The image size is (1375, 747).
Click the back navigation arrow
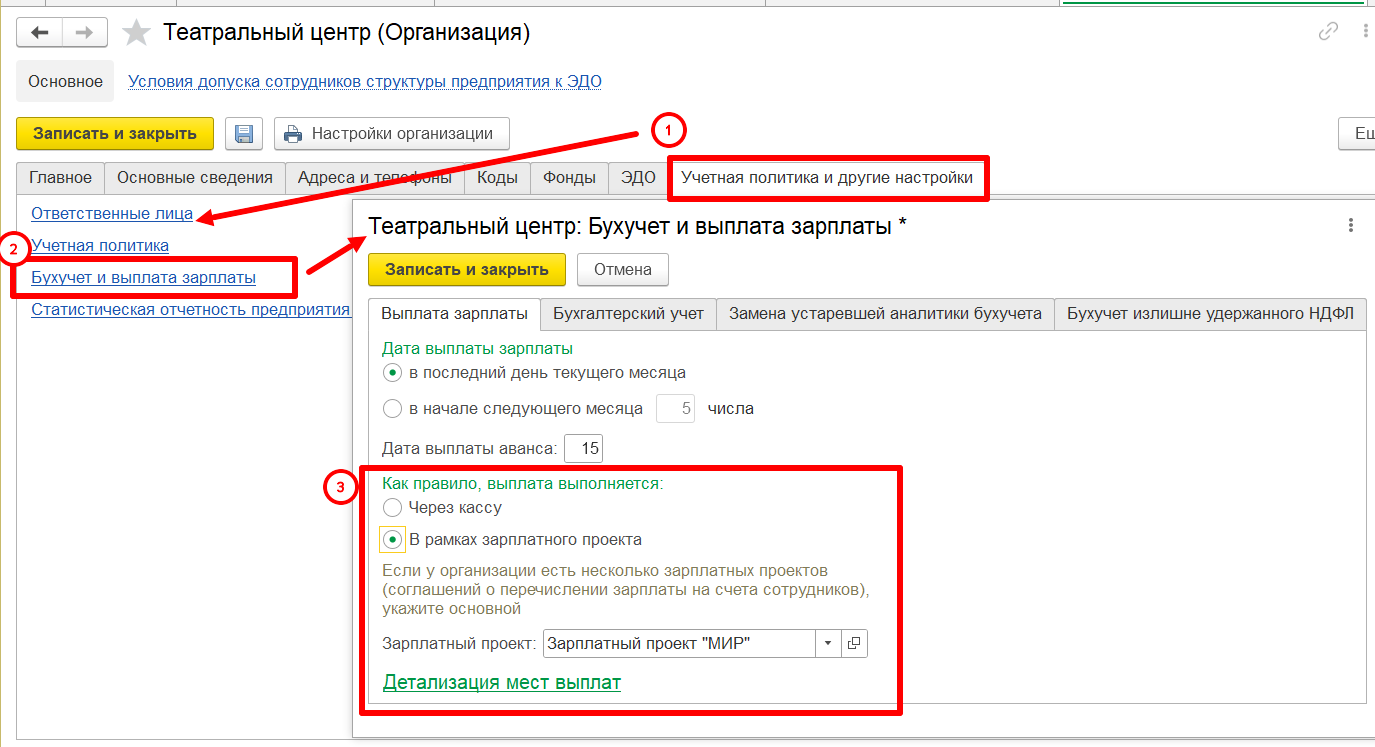[x=40, y=32]
